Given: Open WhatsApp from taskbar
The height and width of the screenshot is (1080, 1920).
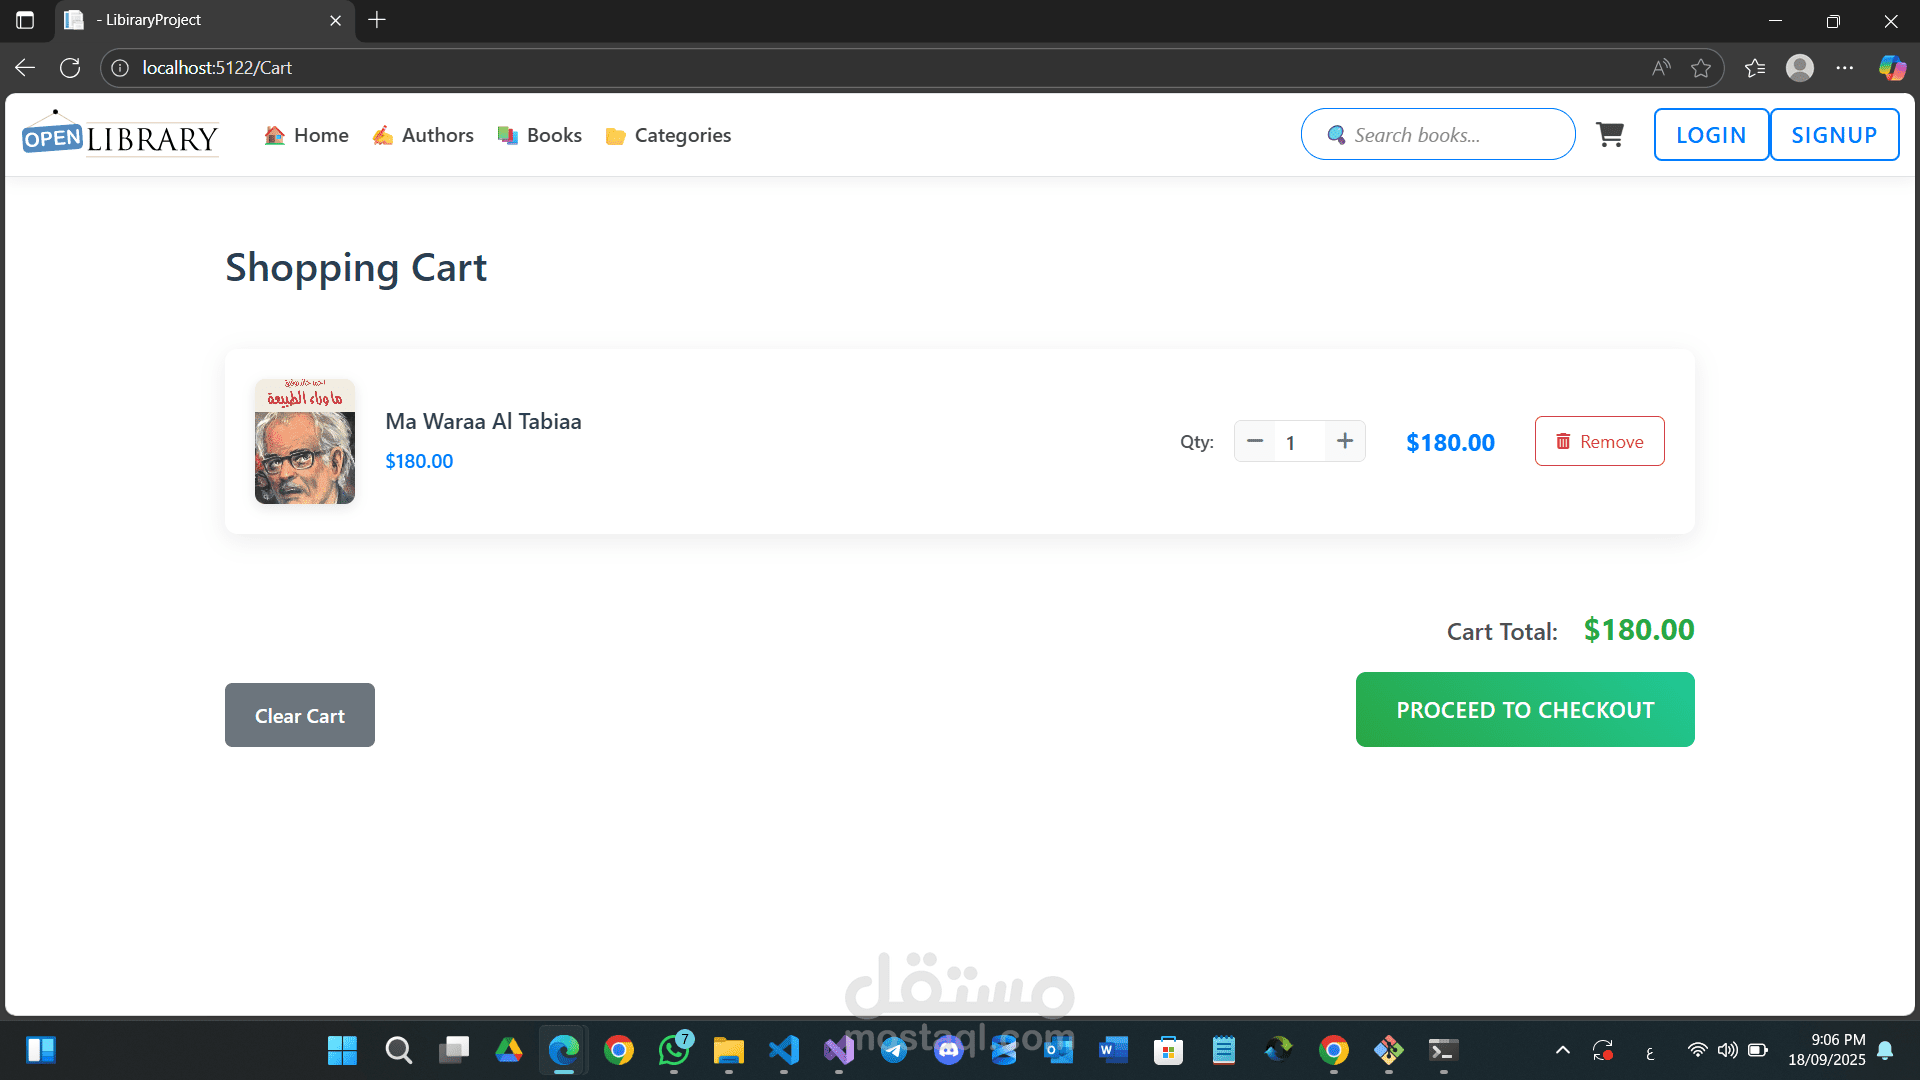Looking at the screenshot, I should 675,1050.
